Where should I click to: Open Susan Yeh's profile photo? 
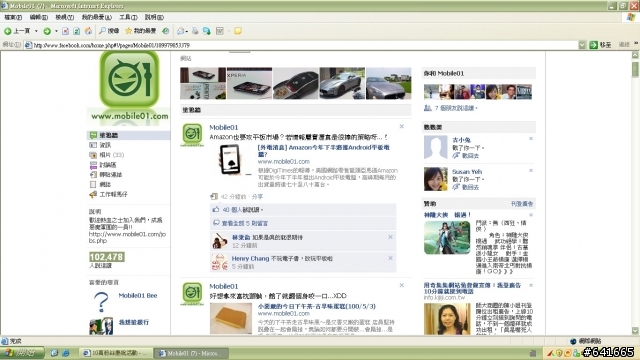(436, 179)
